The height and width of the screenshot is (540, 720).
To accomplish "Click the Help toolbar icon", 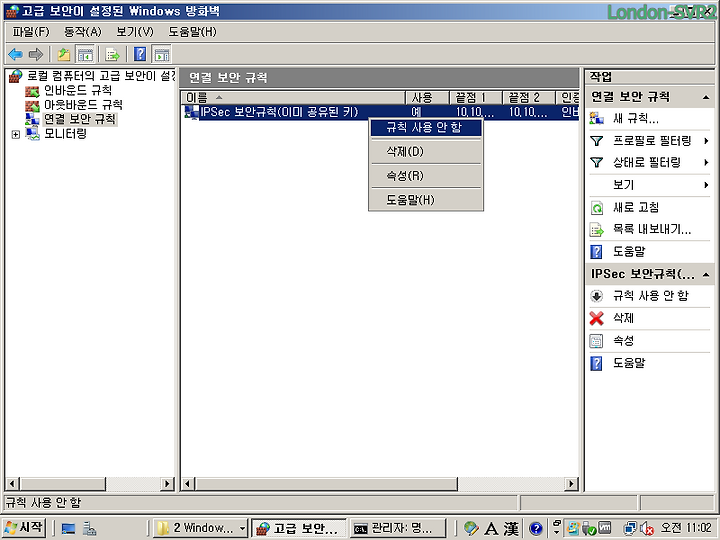I will coord(140,55).
